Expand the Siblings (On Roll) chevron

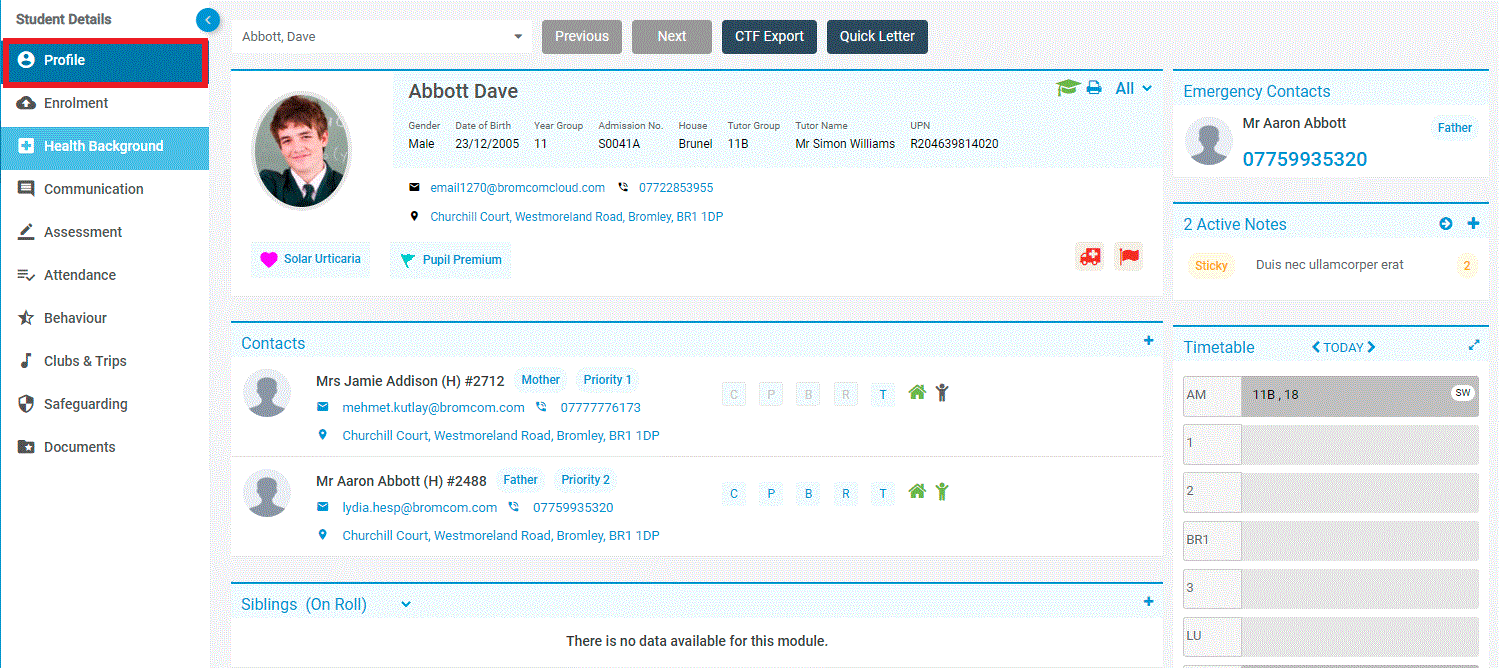pos(406,605)
